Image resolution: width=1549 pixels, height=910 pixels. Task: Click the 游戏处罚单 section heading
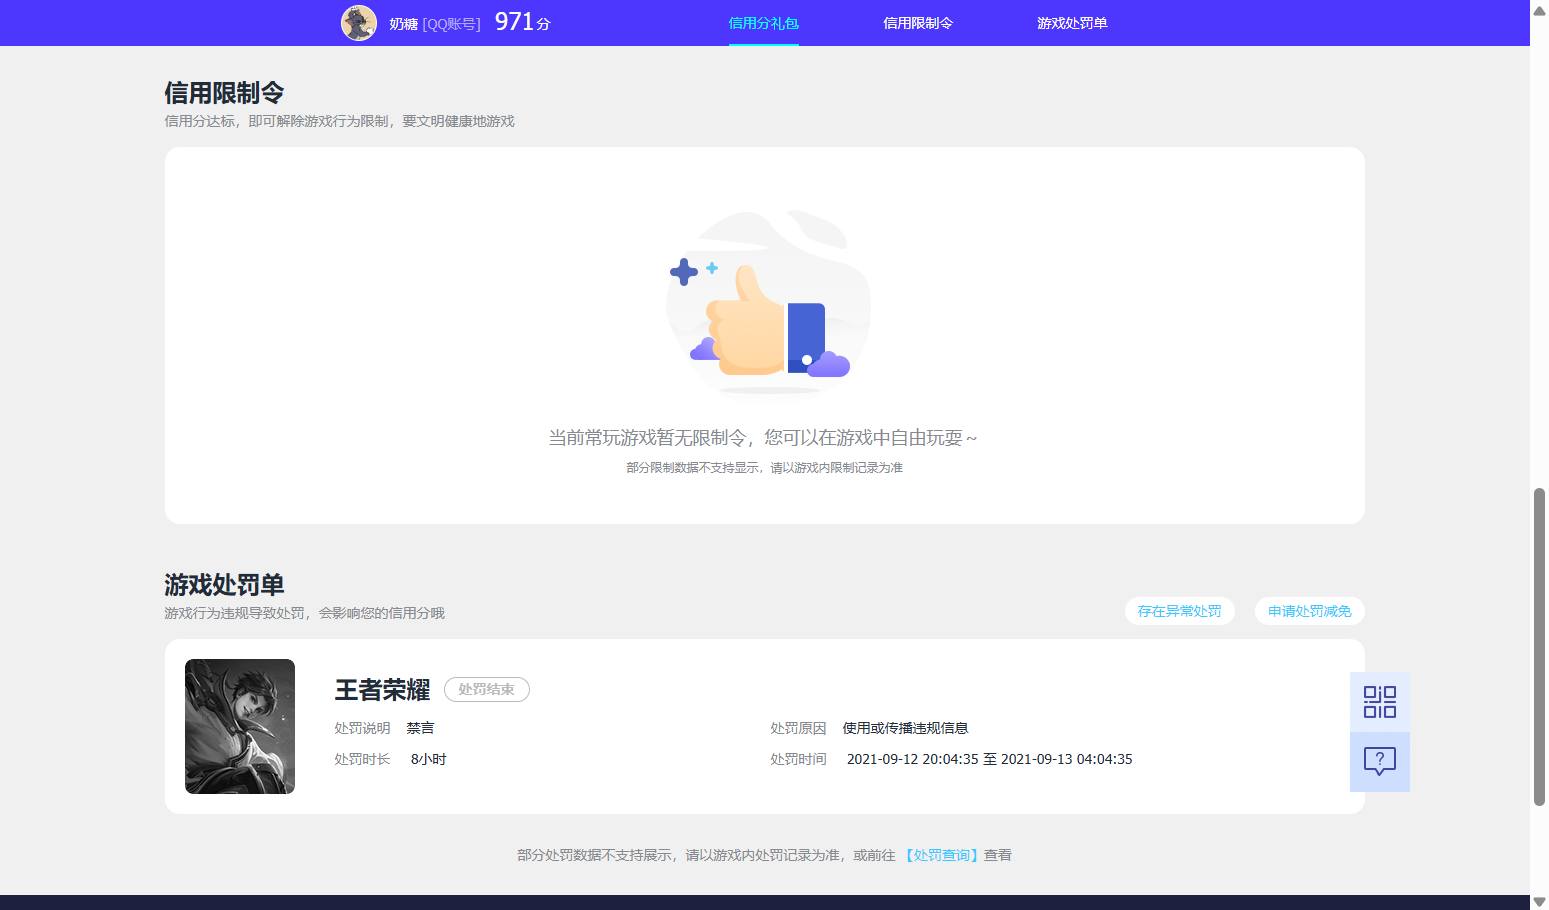(224, 585)
